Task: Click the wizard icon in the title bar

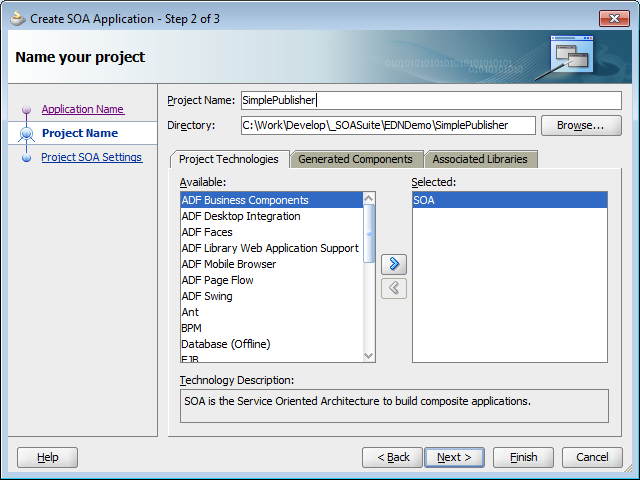Action: 16,17
